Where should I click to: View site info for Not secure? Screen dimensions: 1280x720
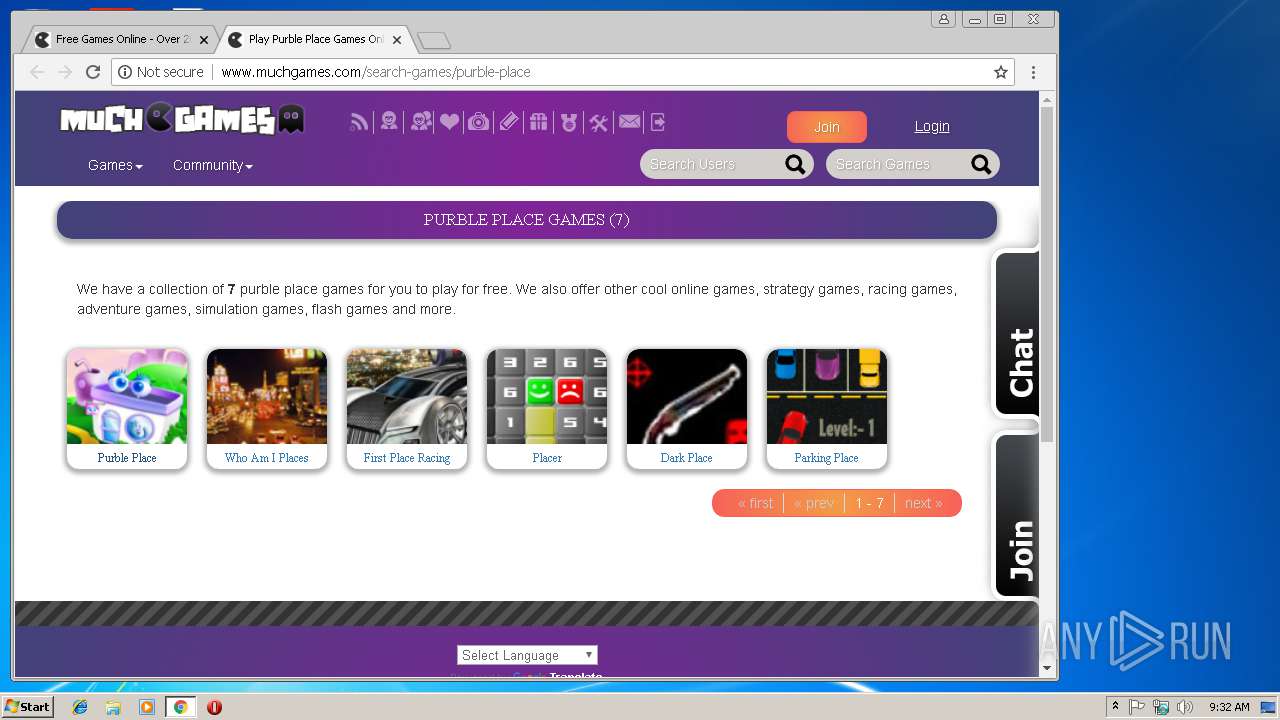tap(160, 72)
